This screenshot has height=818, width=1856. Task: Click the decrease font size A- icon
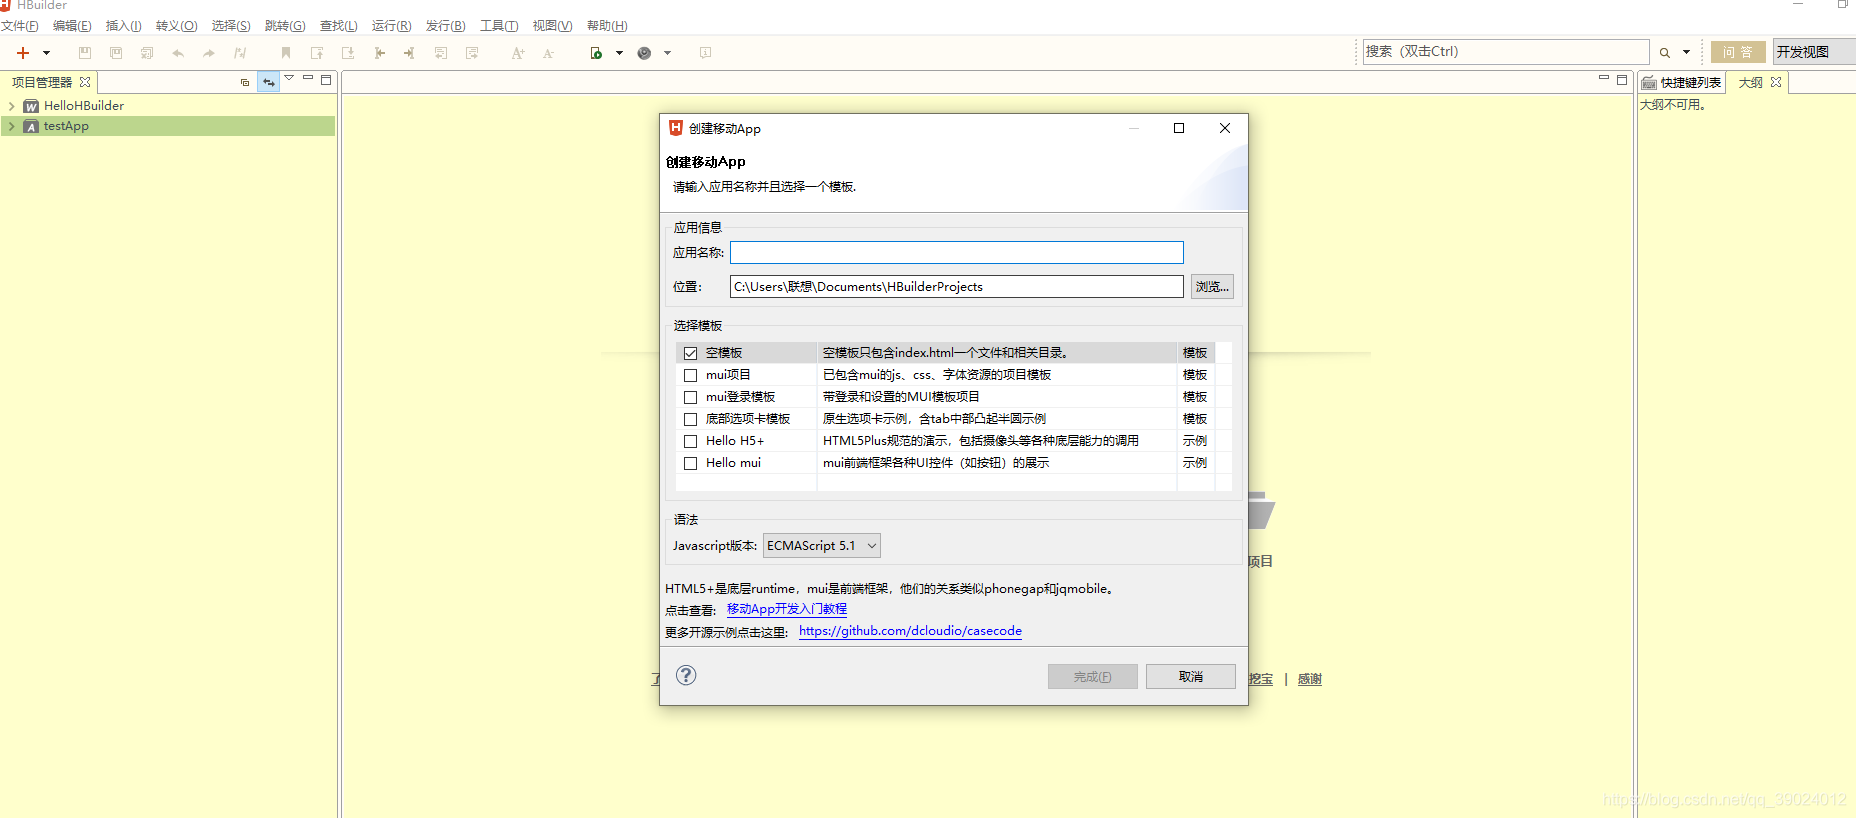click(549, 53)
